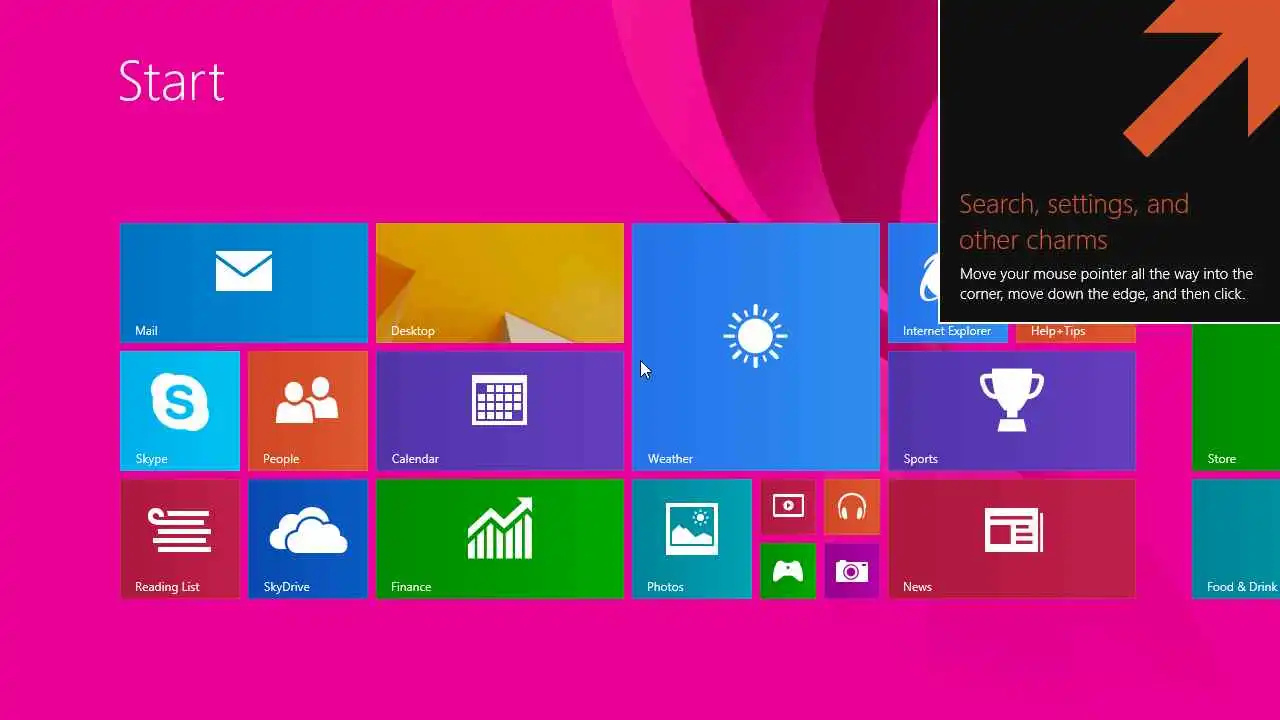Open the Desktop tile
This screenshot has height=720, width=1280.
(x=500, y=283)
